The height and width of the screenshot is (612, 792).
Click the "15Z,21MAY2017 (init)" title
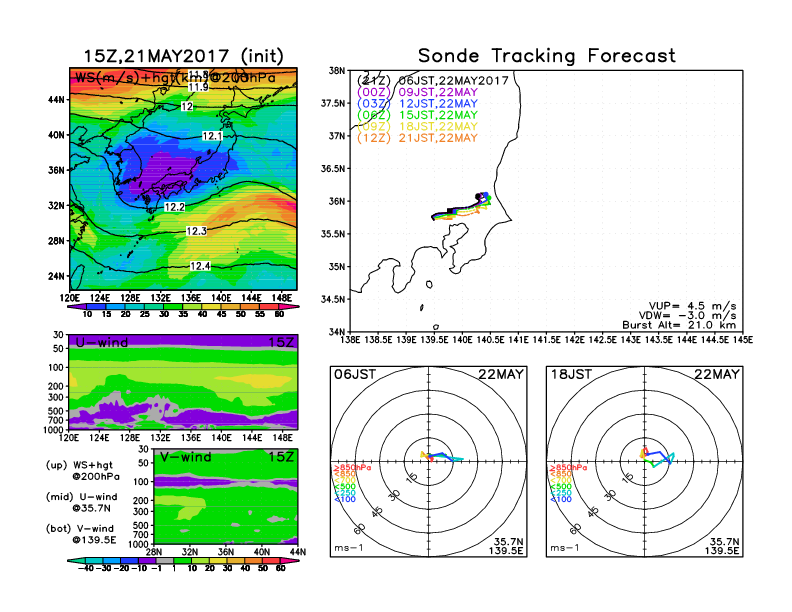click(x=183, y=56)
